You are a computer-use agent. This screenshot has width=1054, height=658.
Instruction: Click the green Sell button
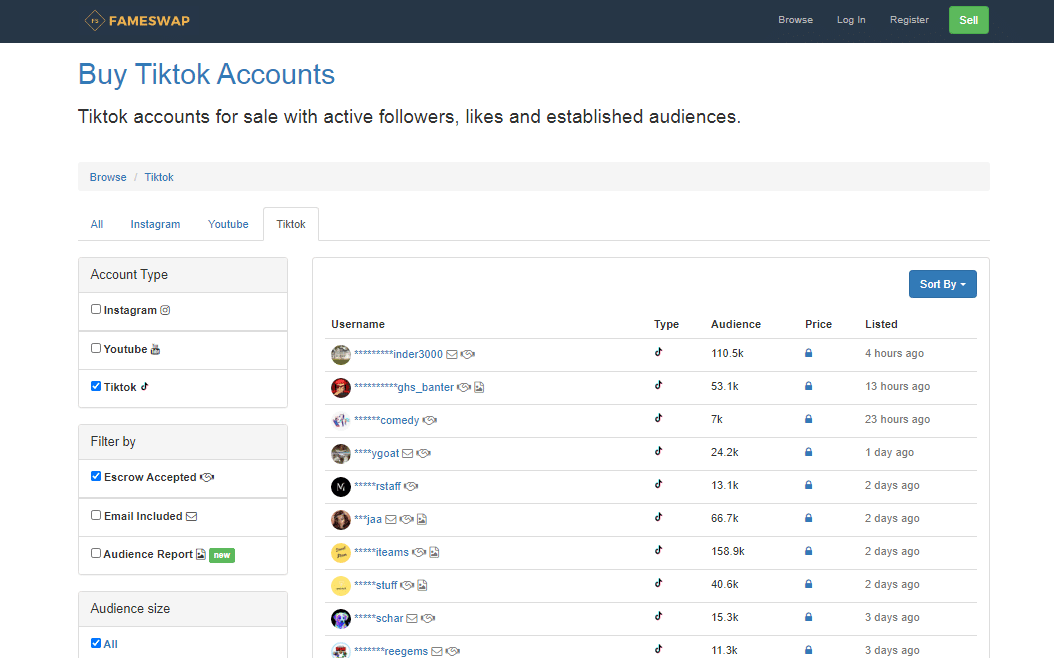(969, 20)
